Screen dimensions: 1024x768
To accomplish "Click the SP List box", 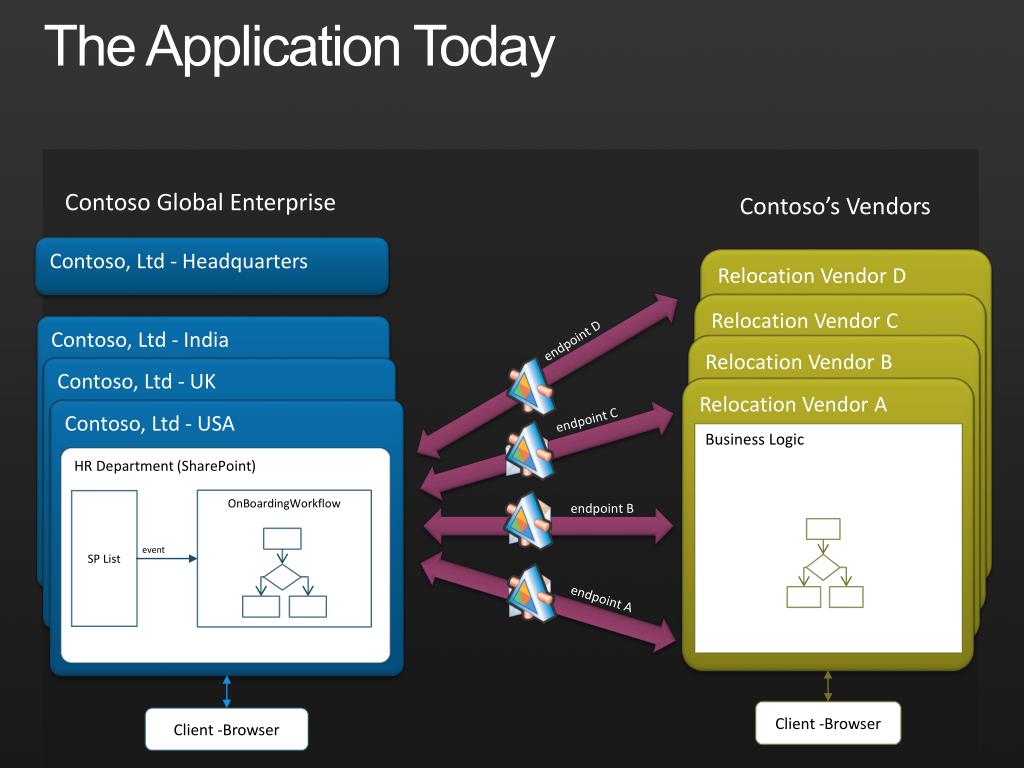I will (x=104, y=558).
